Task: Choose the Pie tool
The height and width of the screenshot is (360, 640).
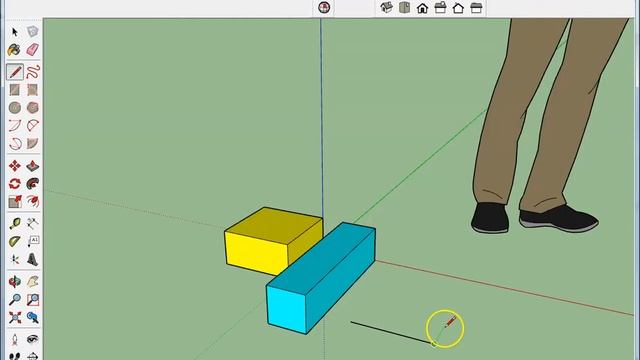Action: point(33,144)
